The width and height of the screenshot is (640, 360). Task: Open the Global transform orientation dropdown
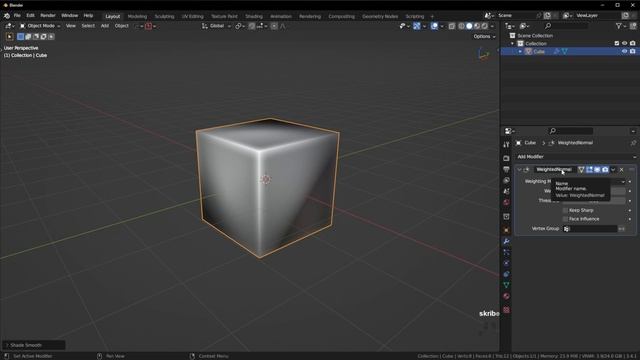click(x=216, y=26)
